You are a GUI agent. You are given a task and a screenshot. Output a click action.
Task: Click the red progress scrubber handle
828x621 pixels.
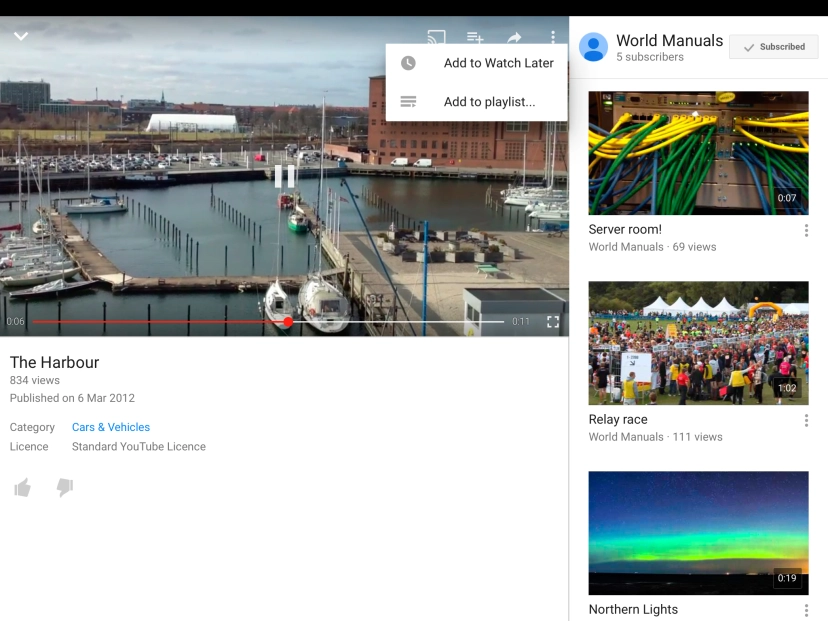(x=288, y=321)
